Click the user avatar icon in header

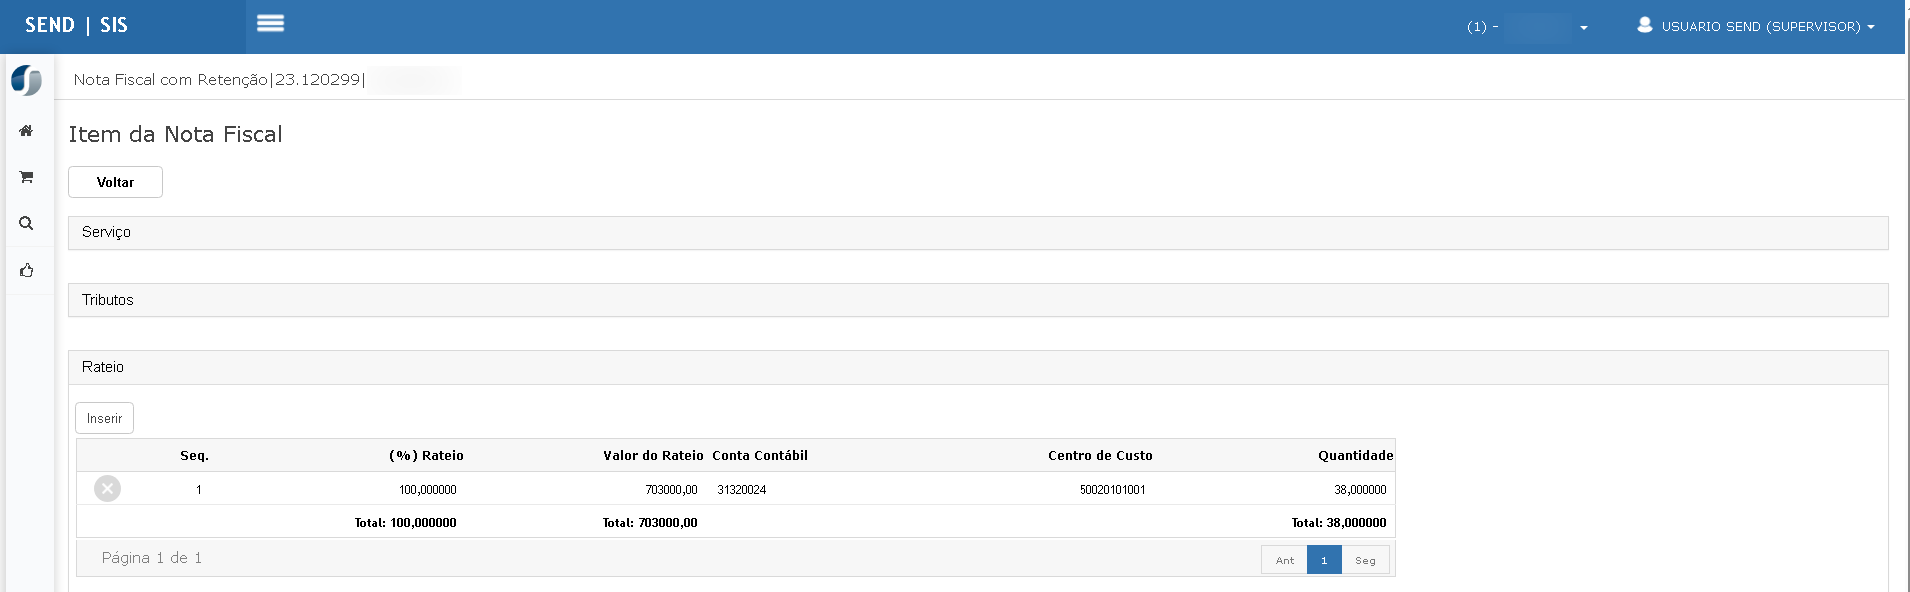point(1644,26)
